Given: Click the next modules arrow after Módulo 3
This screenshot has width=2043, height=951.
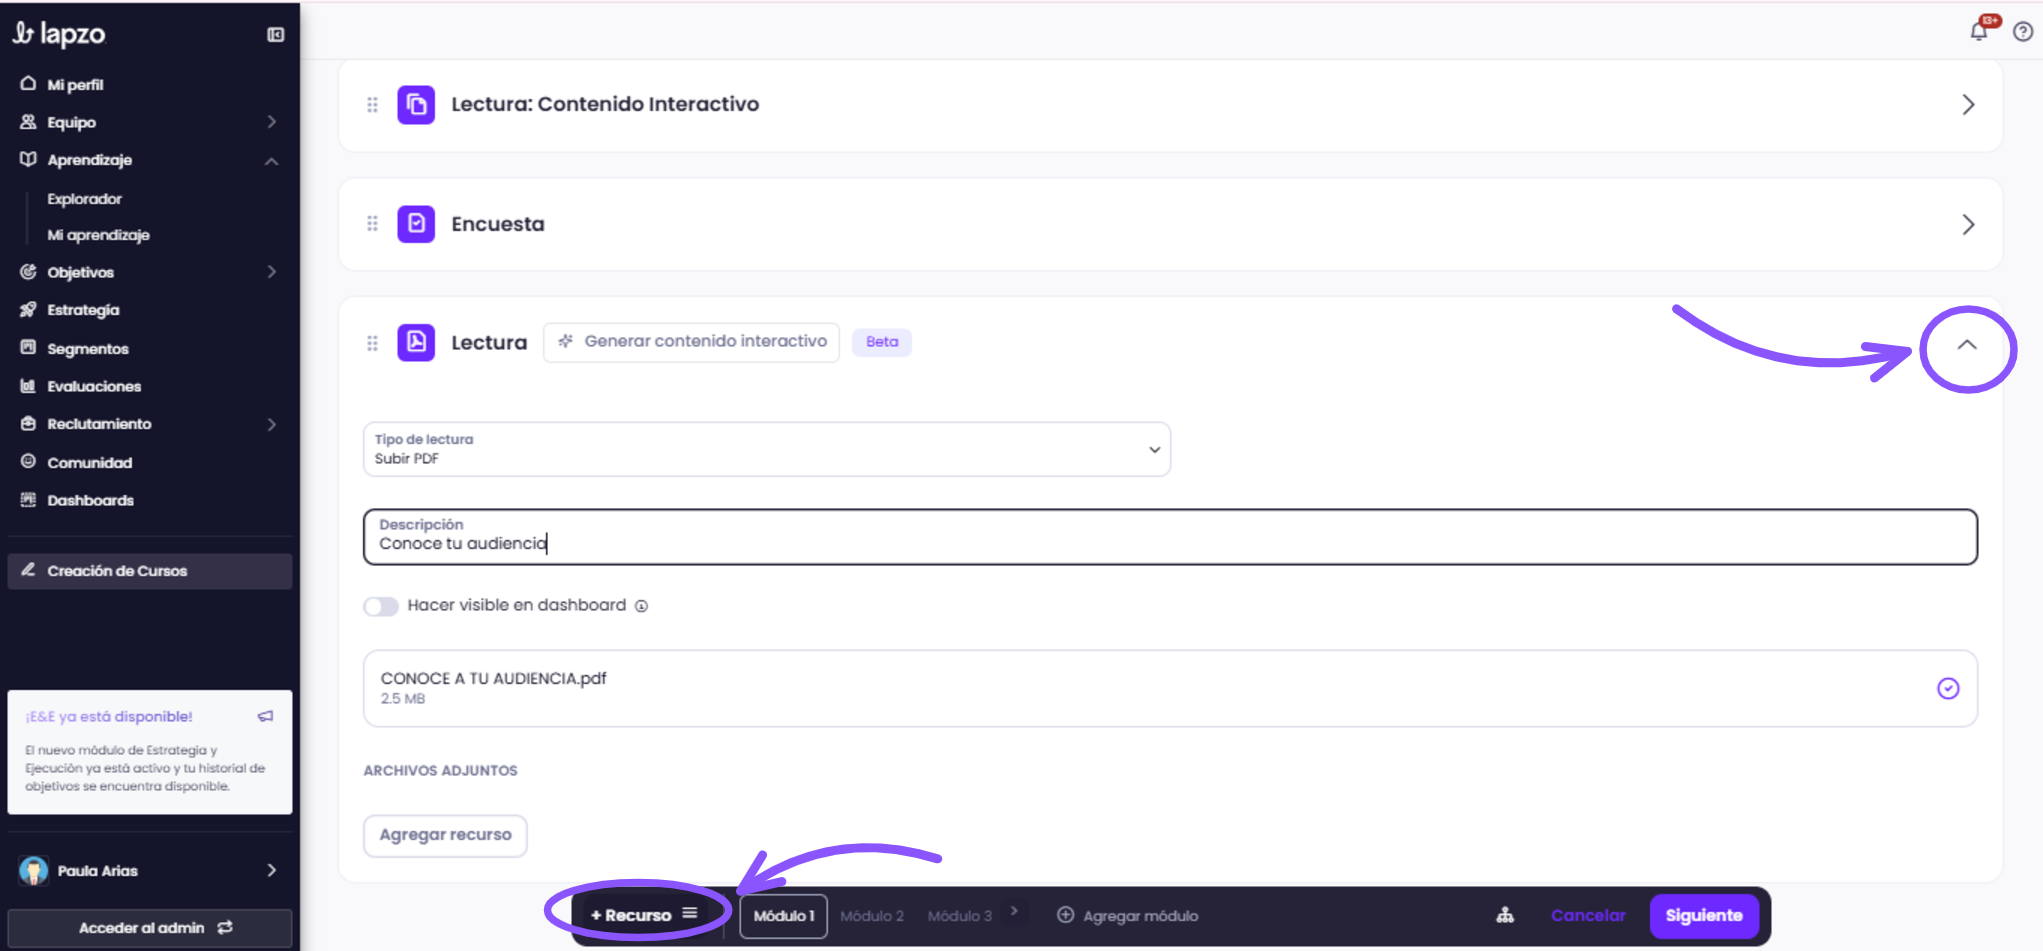Looking at the screenshot, I should click(x=1014, y=911).
